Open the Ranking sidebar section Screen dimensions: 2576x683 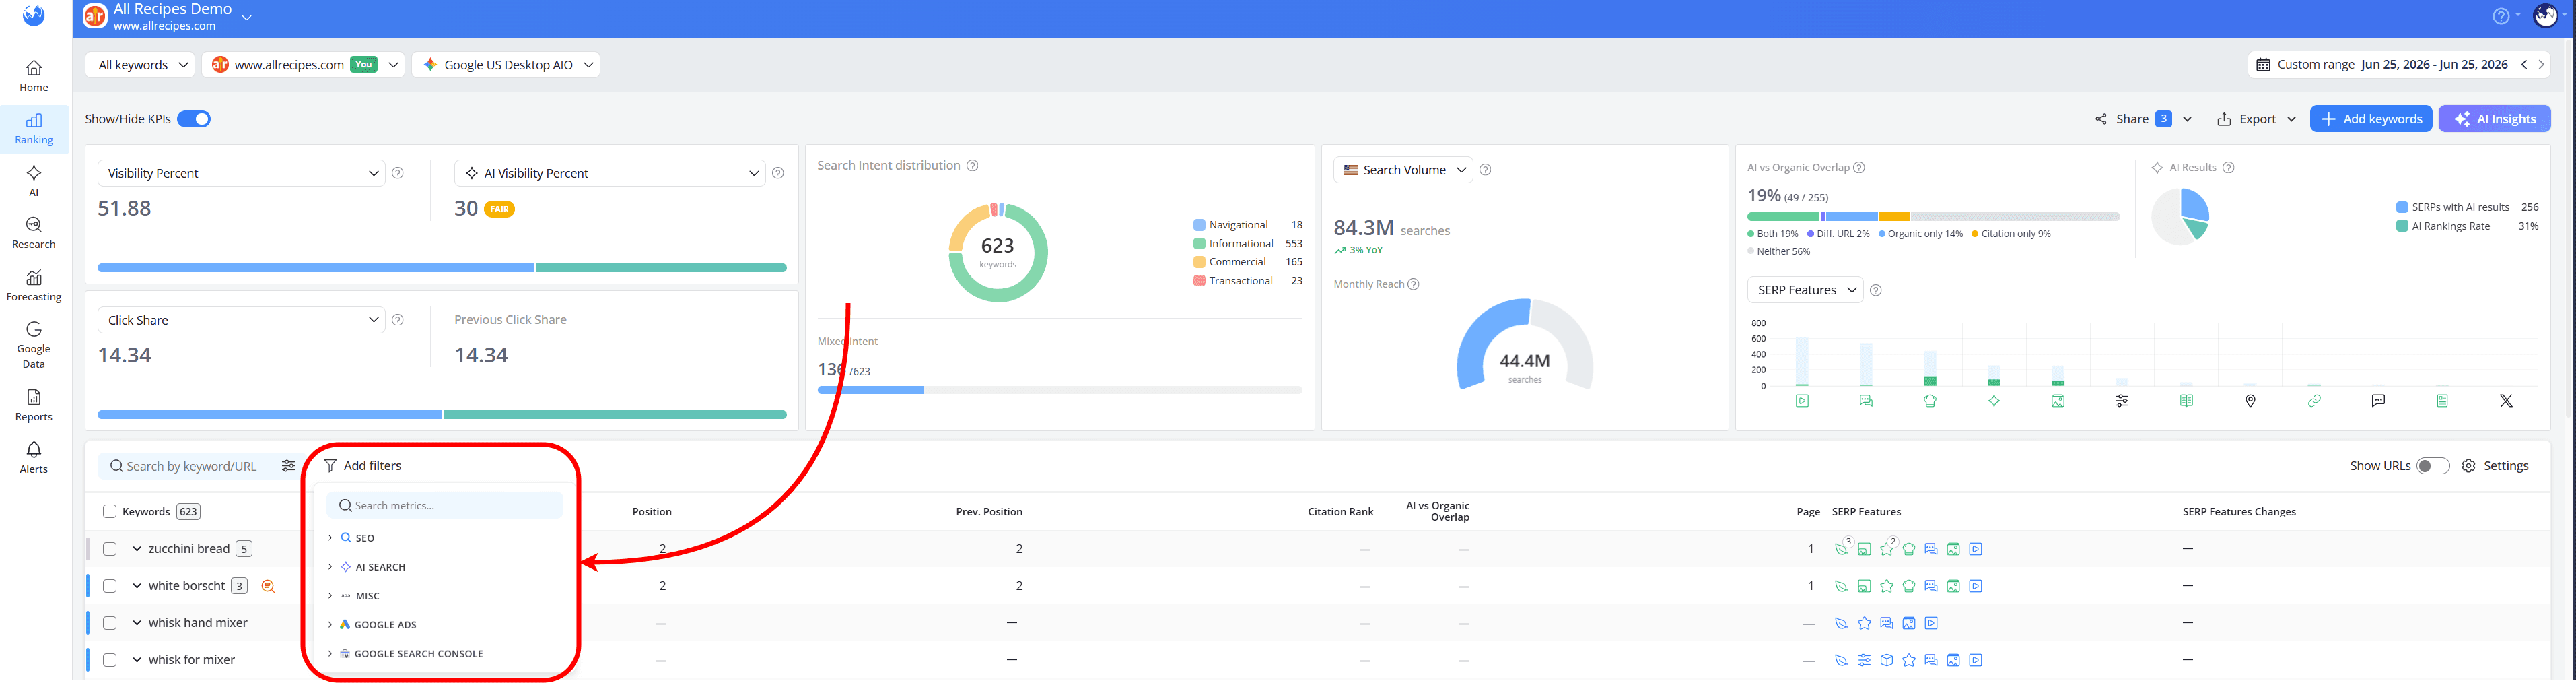[34, 129]
